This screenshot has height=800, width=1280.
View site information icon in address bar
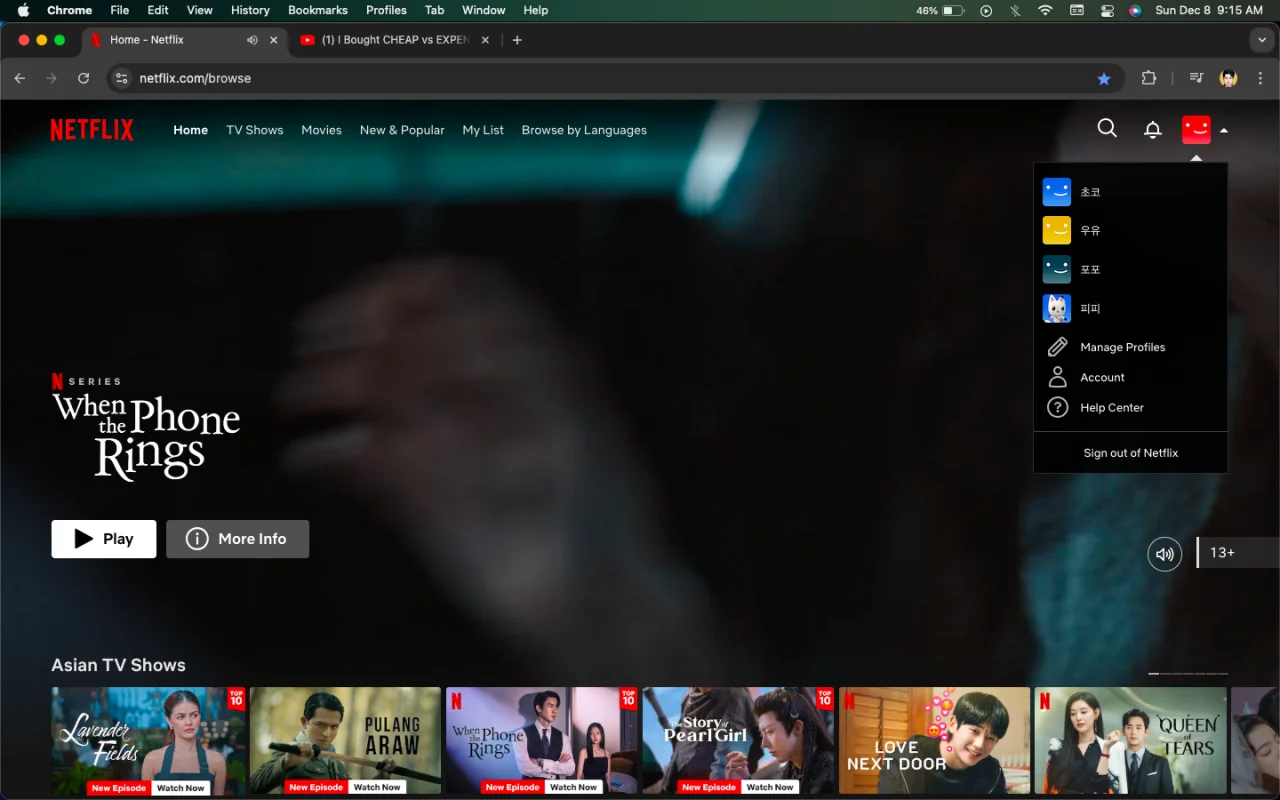pos(121,78)
